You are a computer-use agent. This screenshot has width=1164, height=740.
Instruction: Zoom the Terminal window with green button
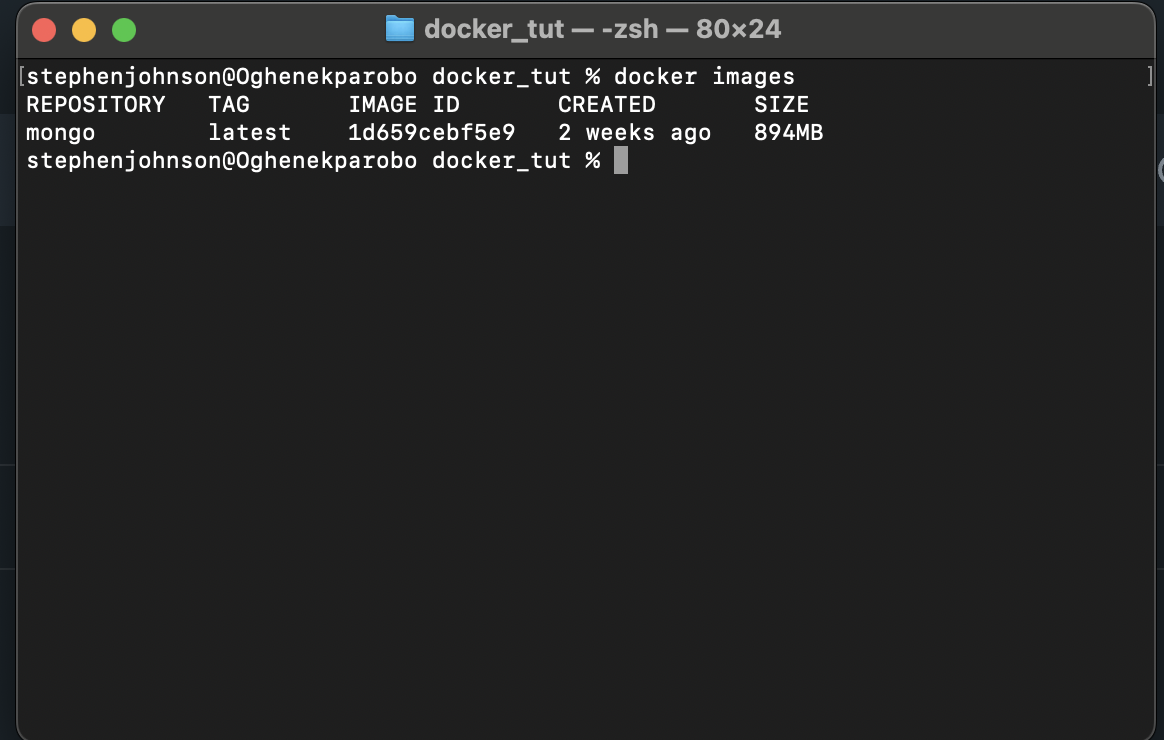coord(124,29)
